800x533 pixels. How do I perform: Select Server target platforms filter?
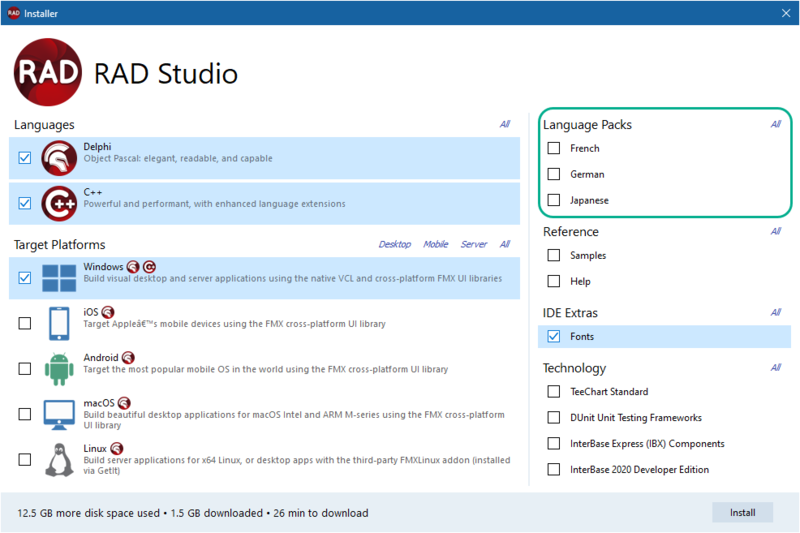pos(473,244)
